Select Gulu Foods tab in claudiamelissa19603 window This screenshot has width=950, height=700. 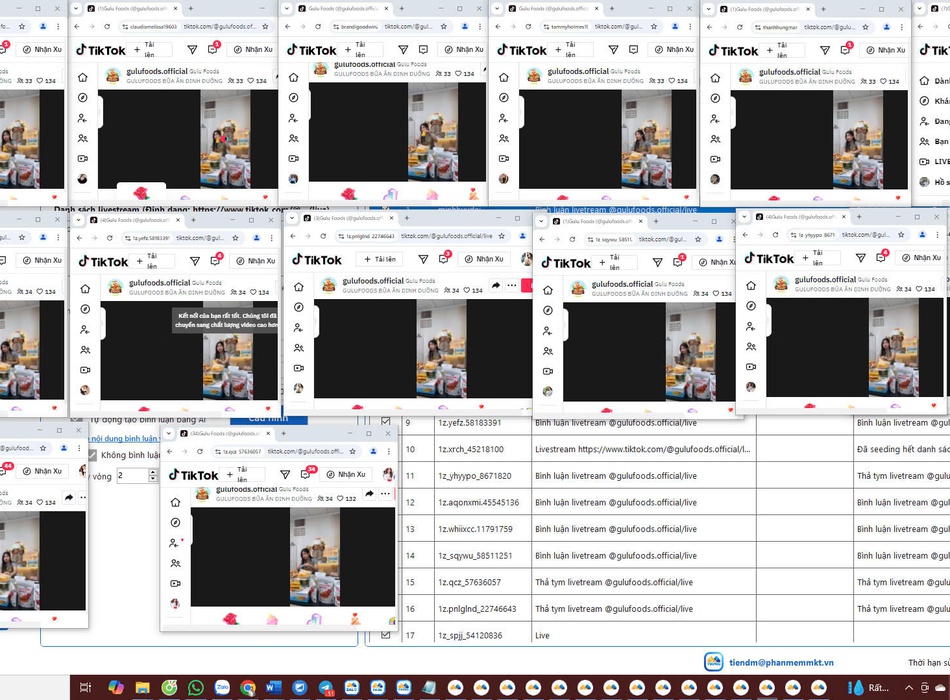pyautogui.click(x=133, y=8)
